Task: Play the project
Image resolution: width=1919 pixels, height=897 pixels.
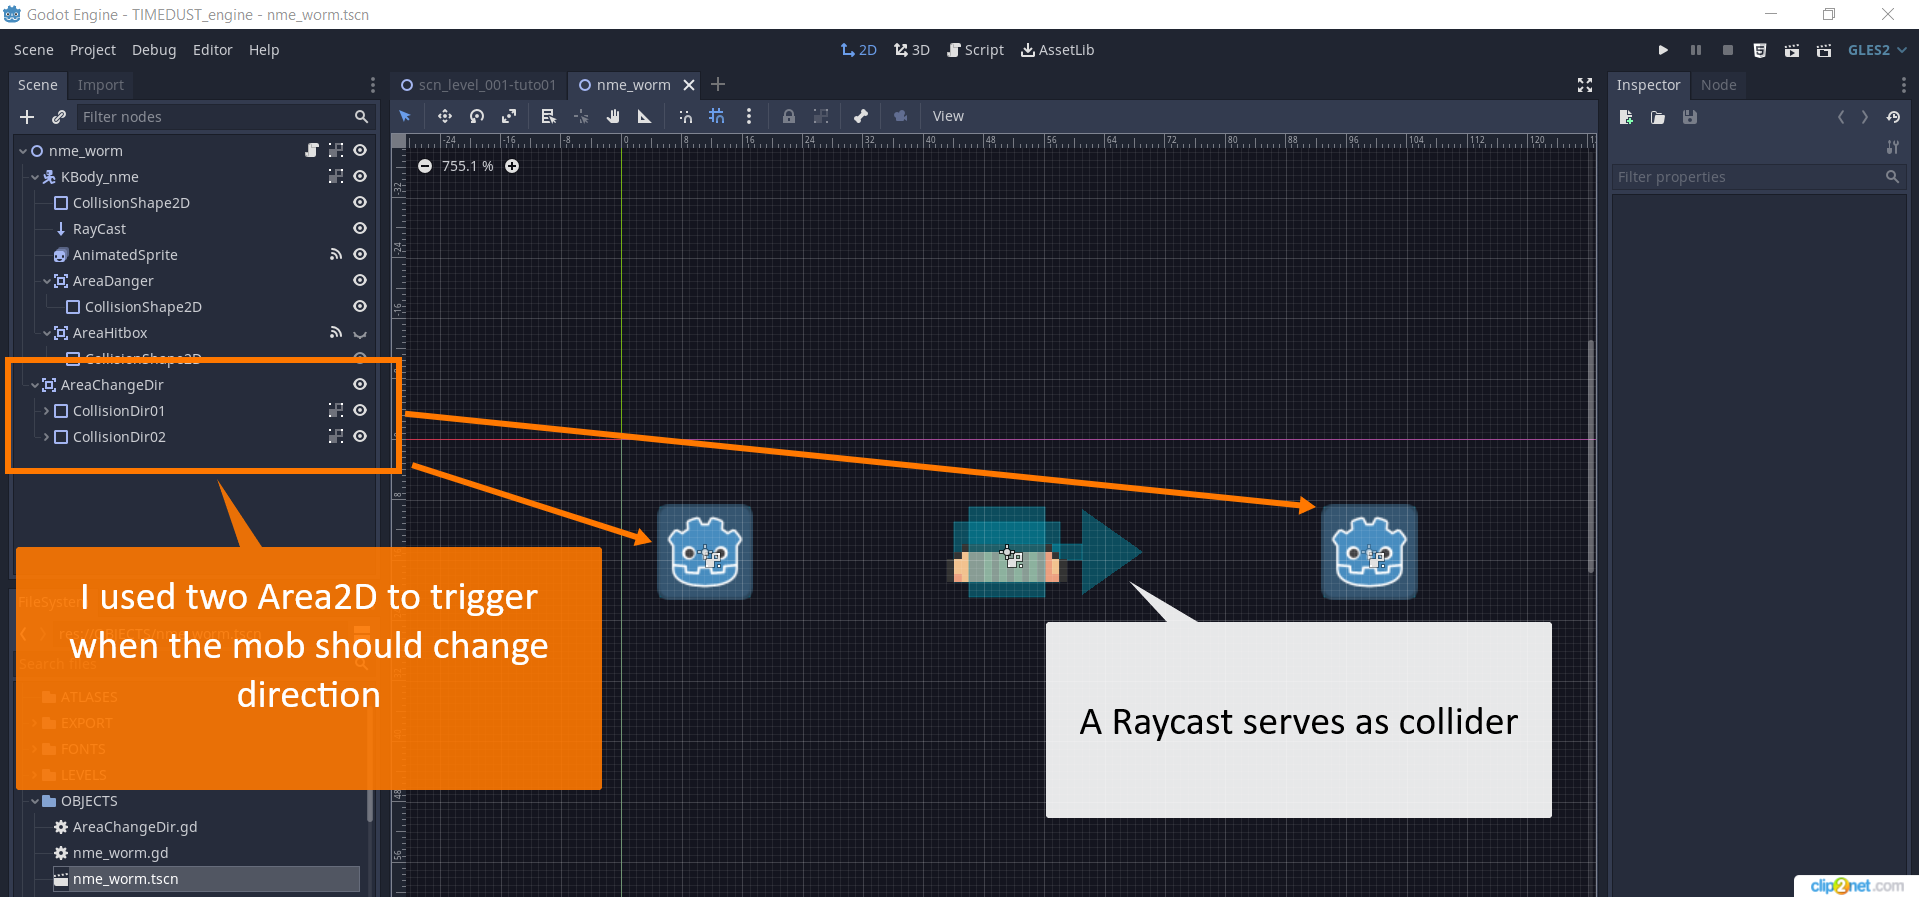Action: pos(1663,50)
